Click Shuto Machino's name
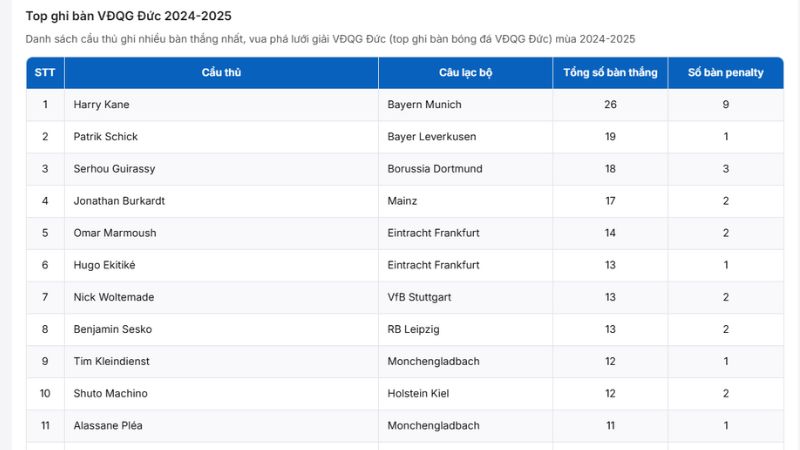The image size is (800, 450). click(112, 393)
